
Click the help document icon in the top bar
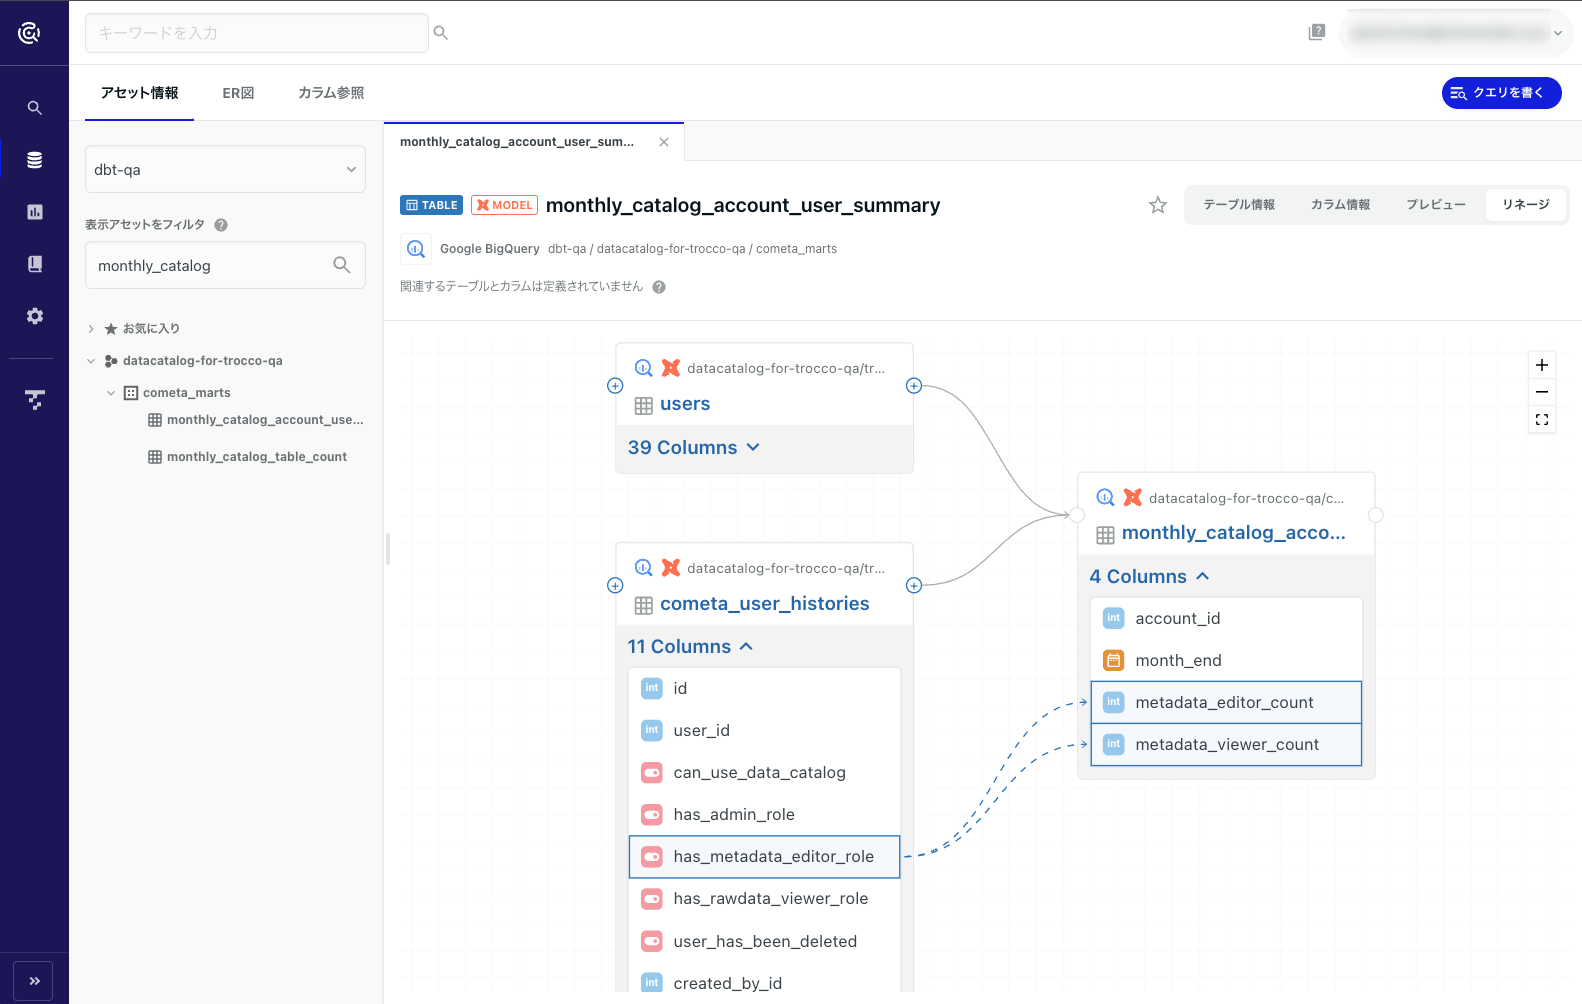pyautogui.click(x=1317, y=32)
